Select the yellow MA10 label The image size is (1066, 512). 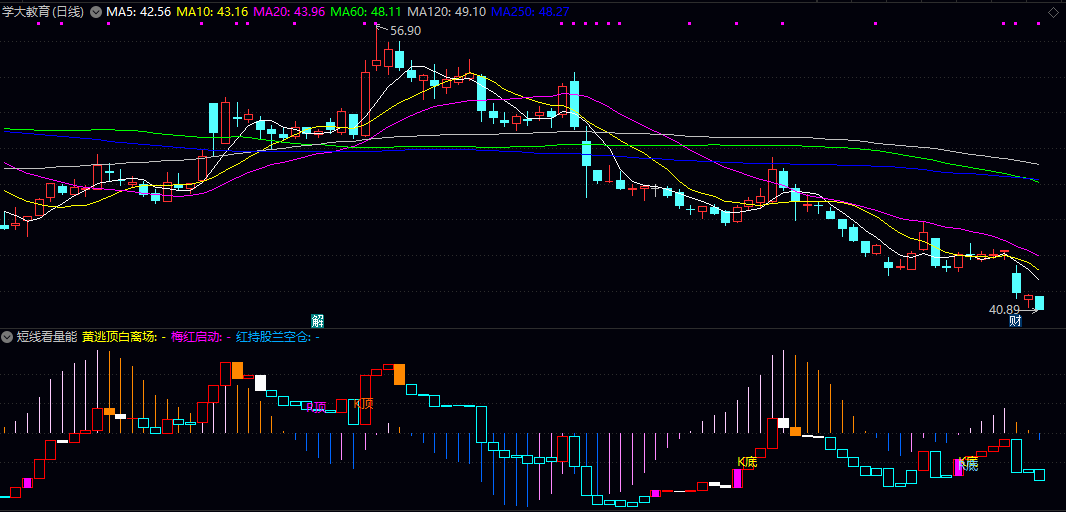tap(212, 12)
